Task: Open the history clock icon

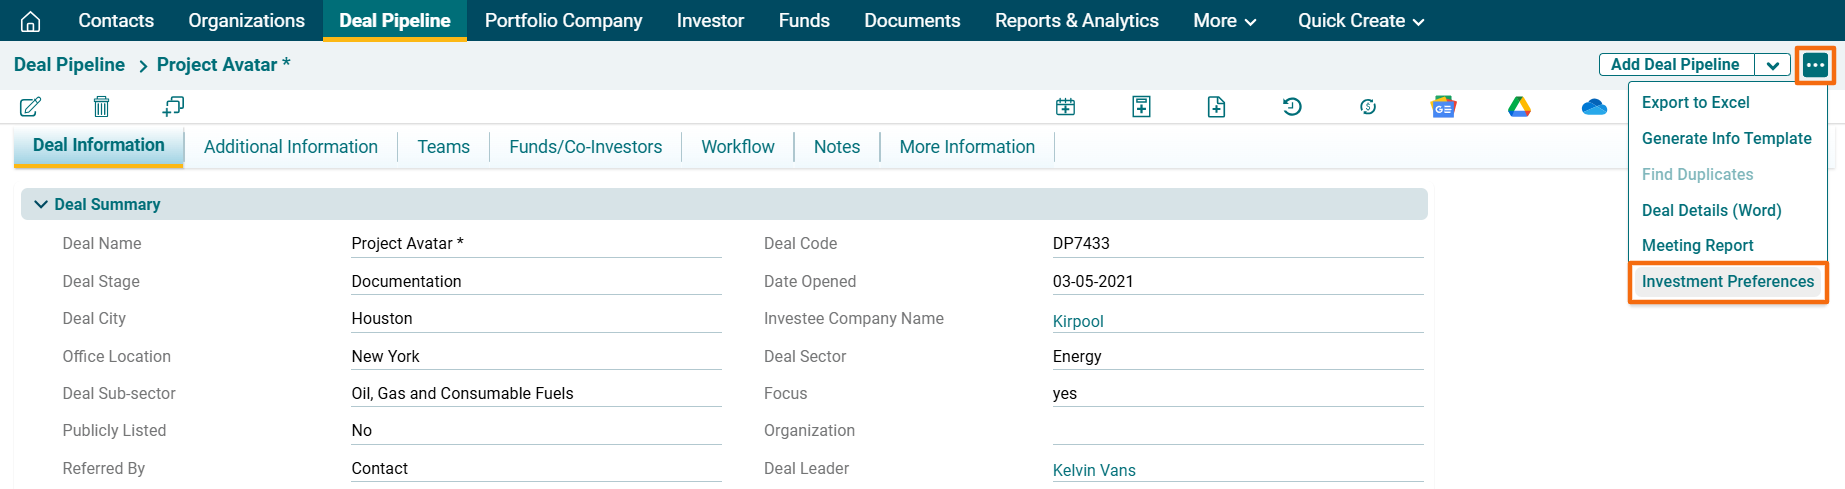Action: 1292,106
